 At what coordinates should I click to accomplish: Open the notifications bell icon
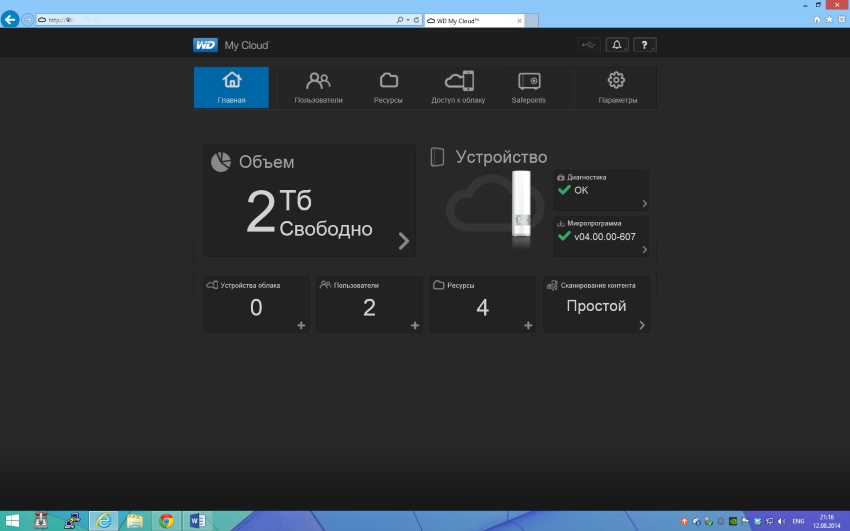tap(617, 45)
